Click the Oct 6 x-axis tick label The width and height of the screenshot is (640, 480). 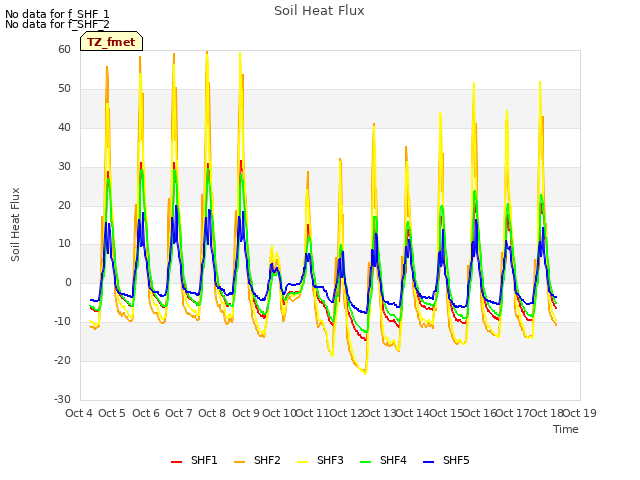(x=146, y=413)
